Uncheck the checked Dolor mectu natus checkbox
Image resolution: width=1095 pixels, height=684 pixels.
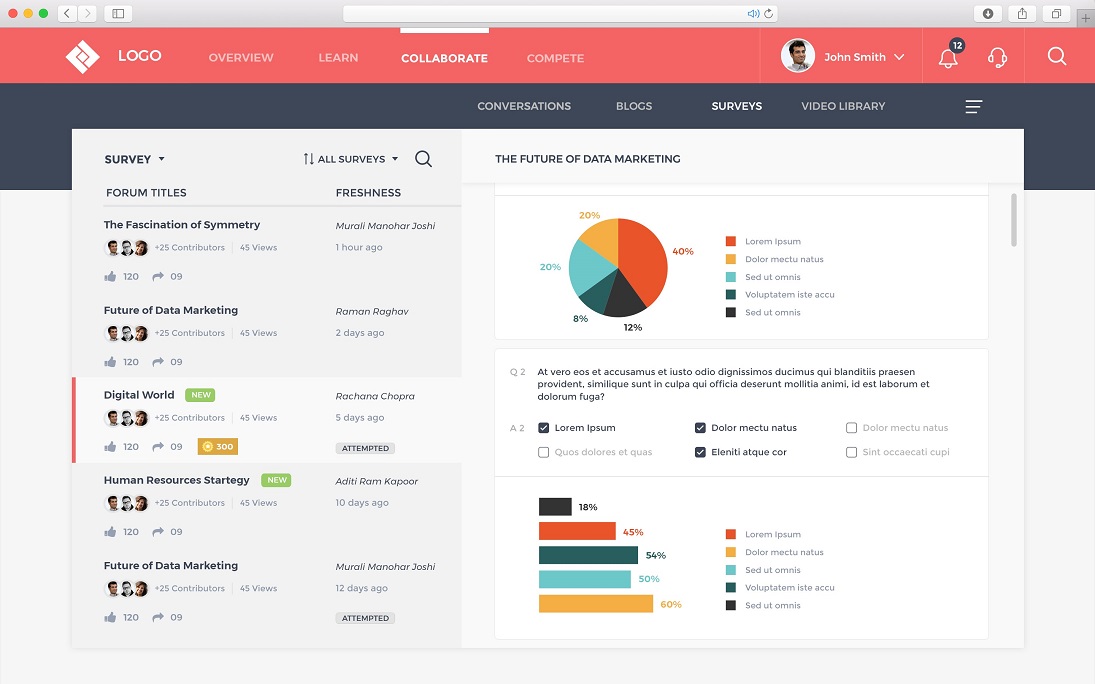[700, 428]
